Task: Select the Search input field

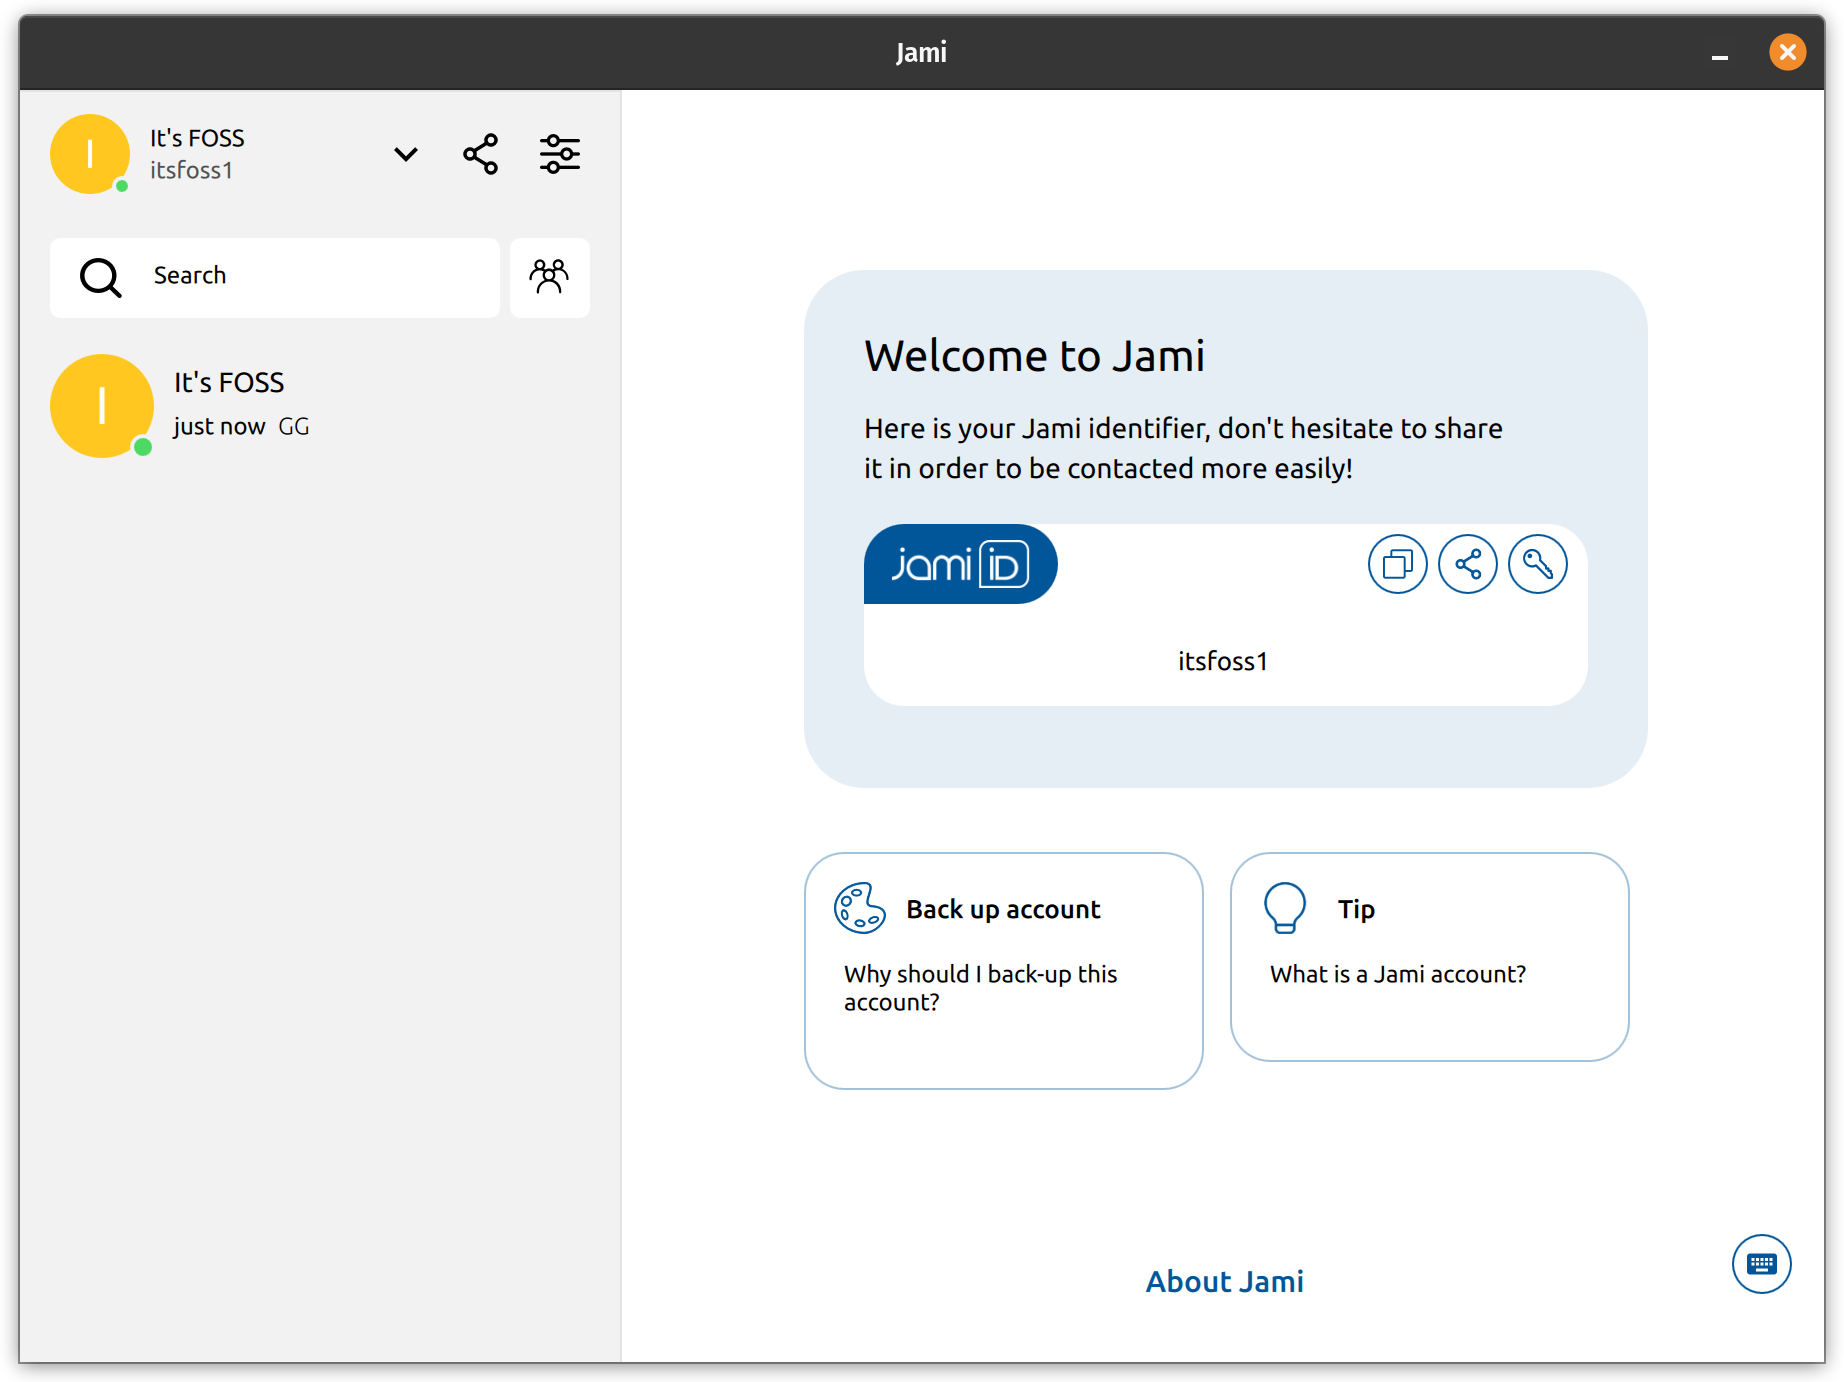Action: pyautogui.click(x=300, y=277)
